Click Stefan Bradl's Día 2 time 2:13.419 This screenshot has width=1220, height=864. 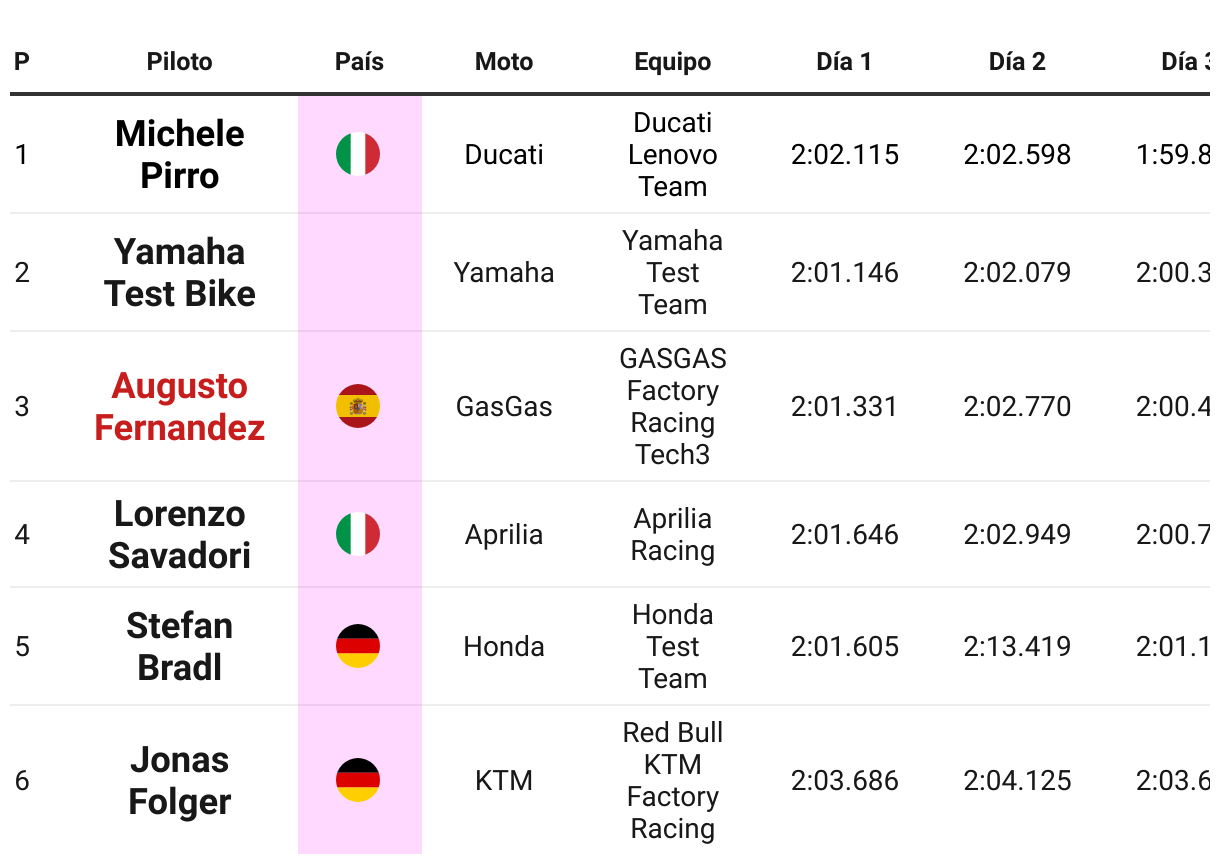point(1017,646)
